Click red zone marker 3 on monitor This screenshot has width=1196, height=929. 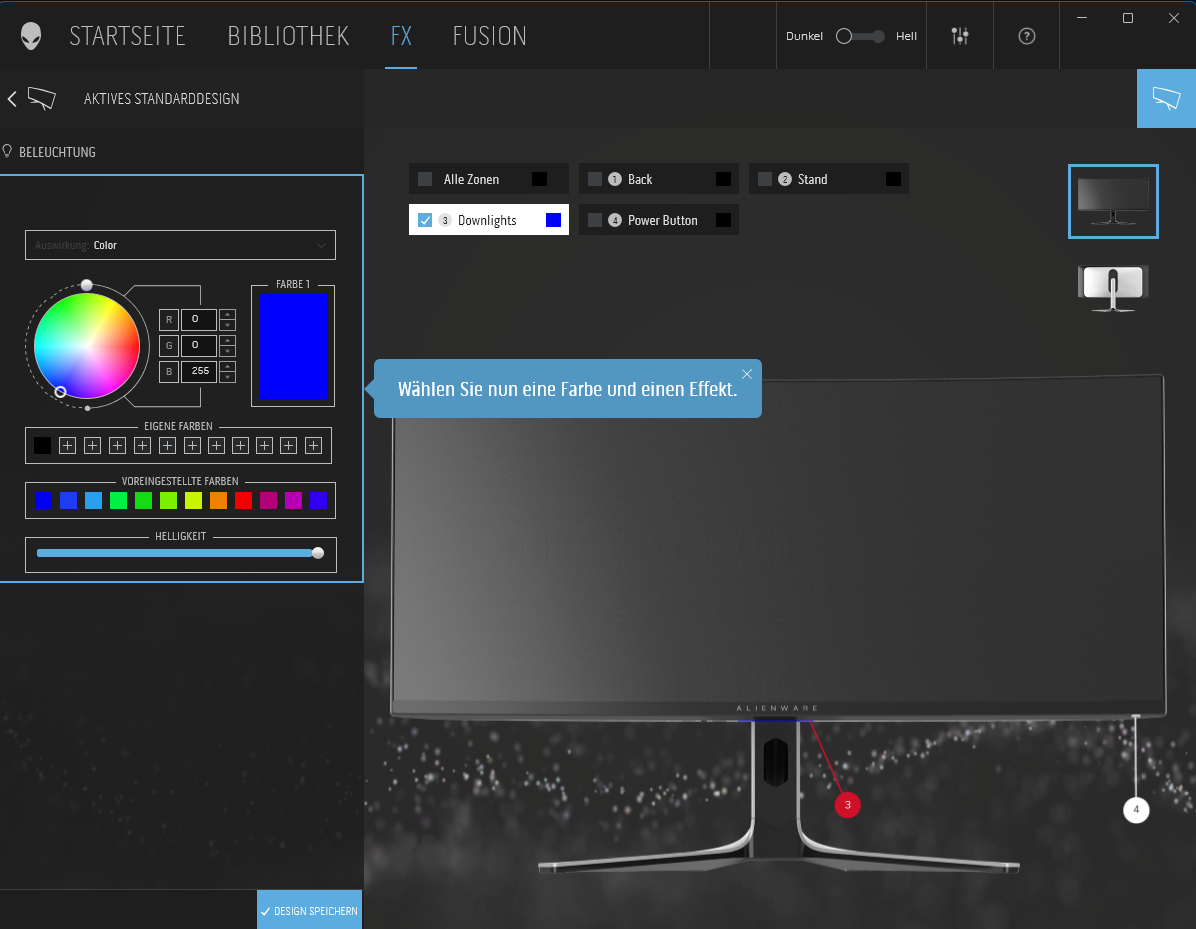(x=847, y=805)
